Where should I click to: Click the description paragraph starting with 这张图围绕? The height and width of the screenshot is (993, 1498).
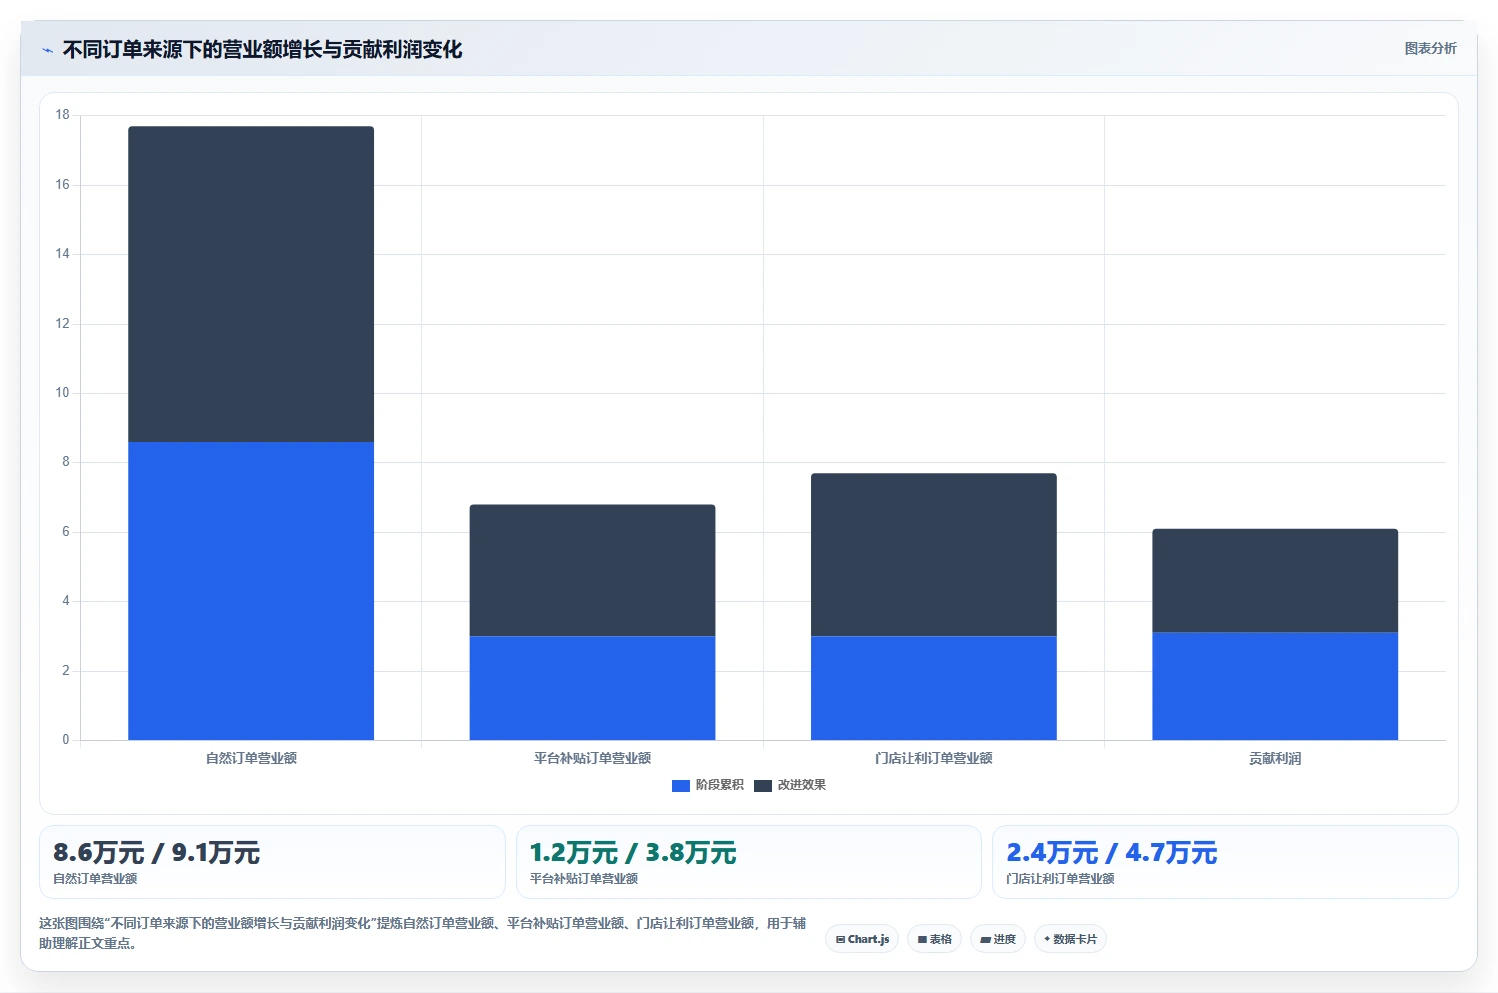pyautogui.click(x=423, y=933)
